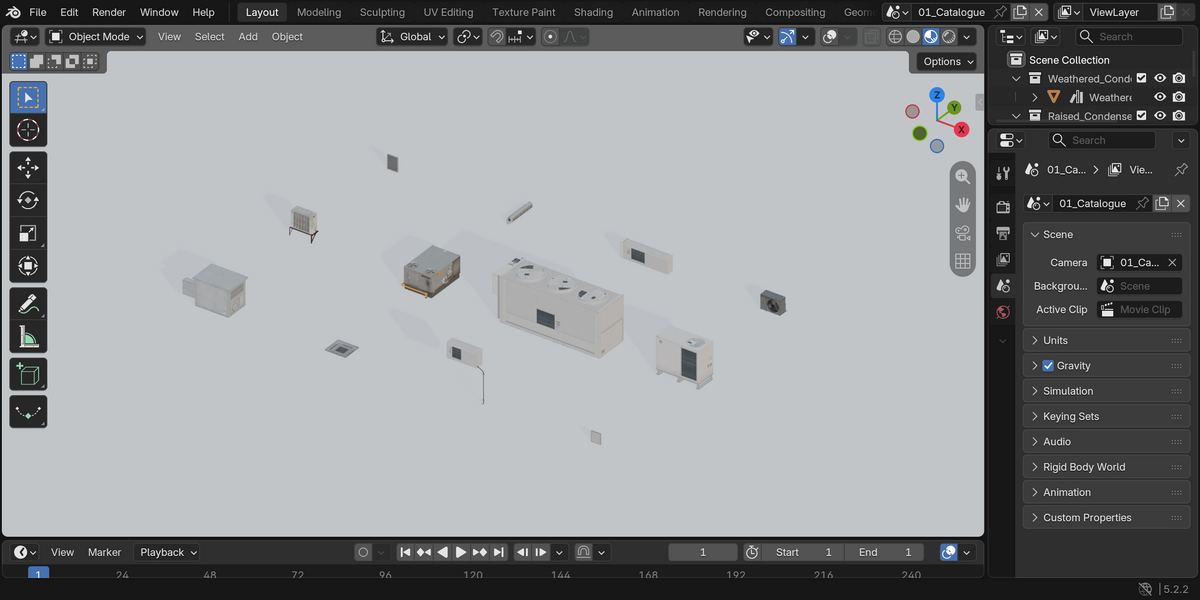Switch perspective/orthographic with grid icon
Viewport: 1200px width, 600px height.
tap(962, 261)
